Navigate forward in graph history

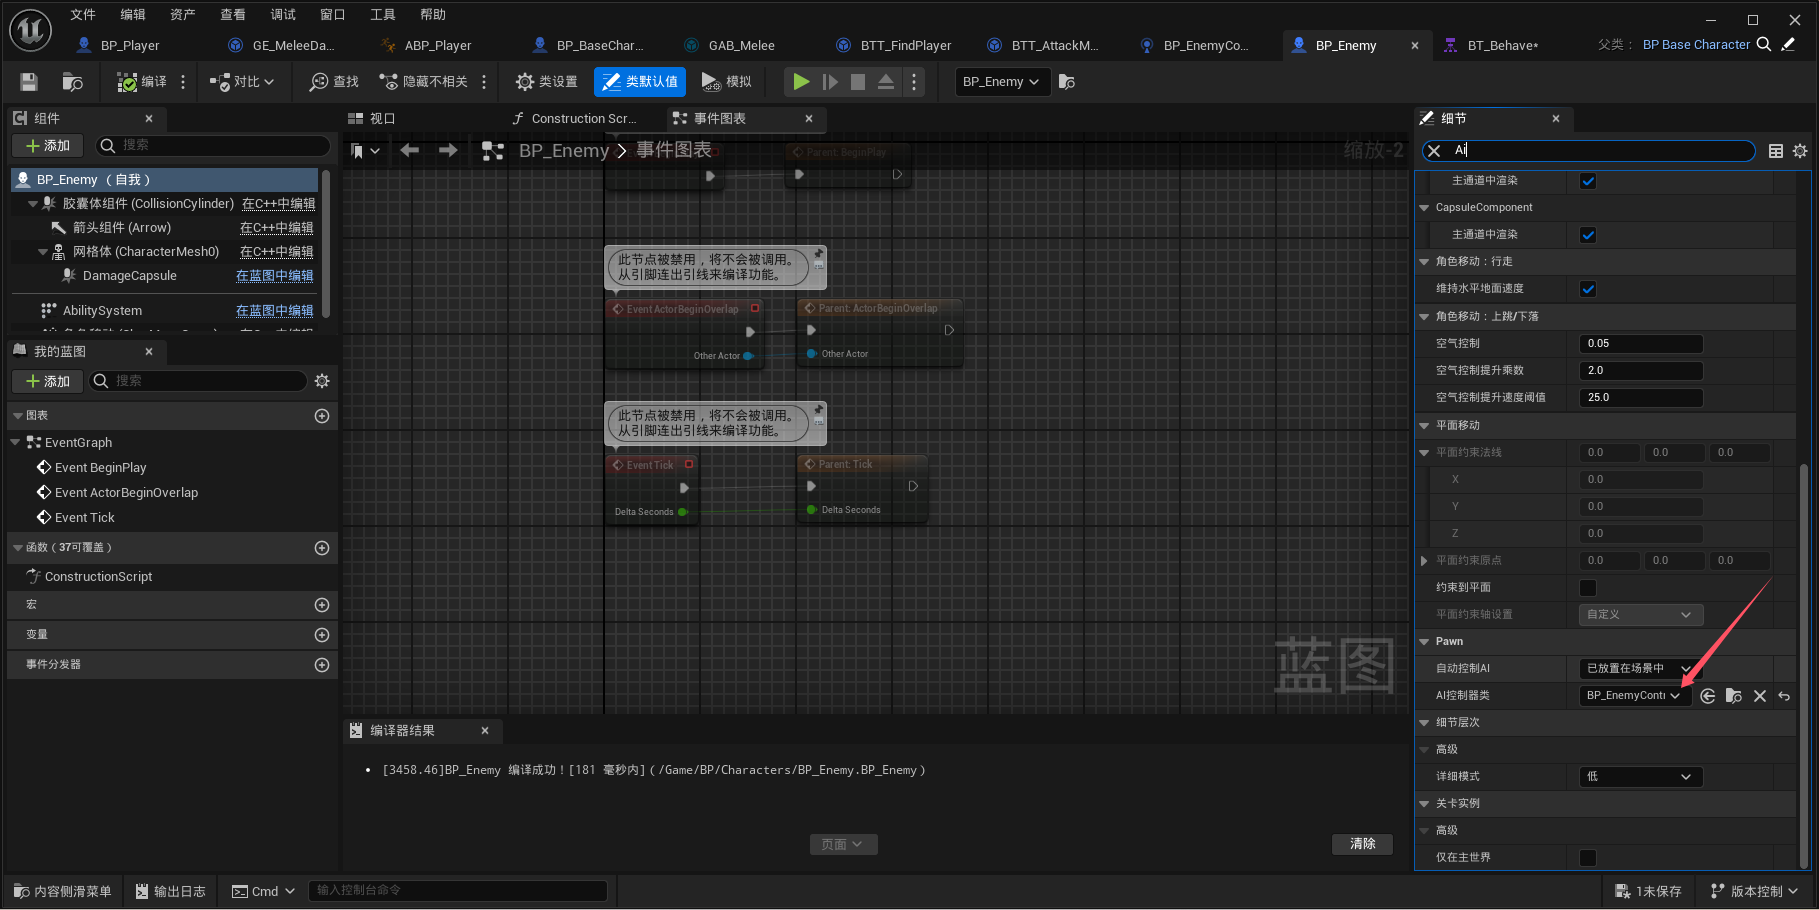pyautogui.click(x=448, y=150)
